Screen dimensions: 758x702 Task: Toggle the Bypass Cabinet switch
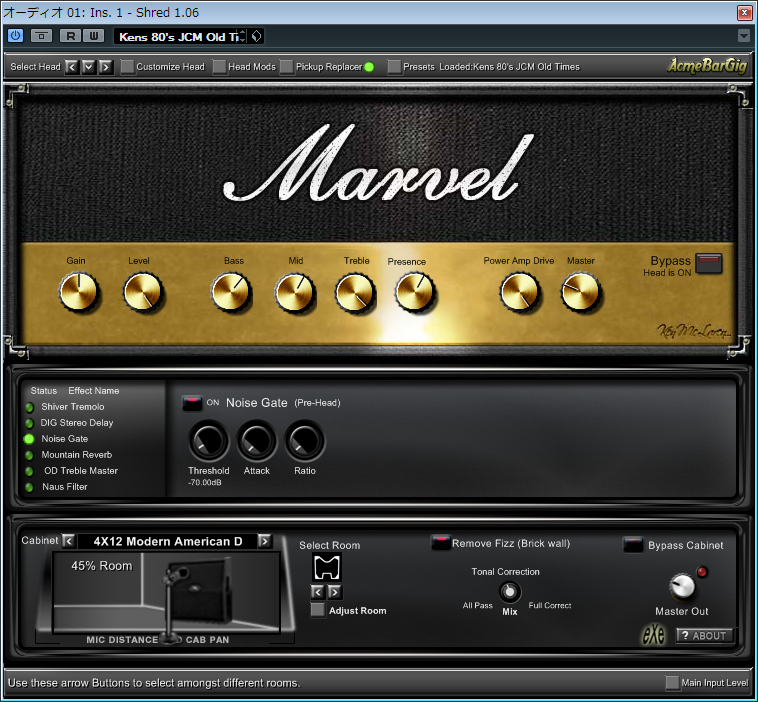click(x=633, y=545)
